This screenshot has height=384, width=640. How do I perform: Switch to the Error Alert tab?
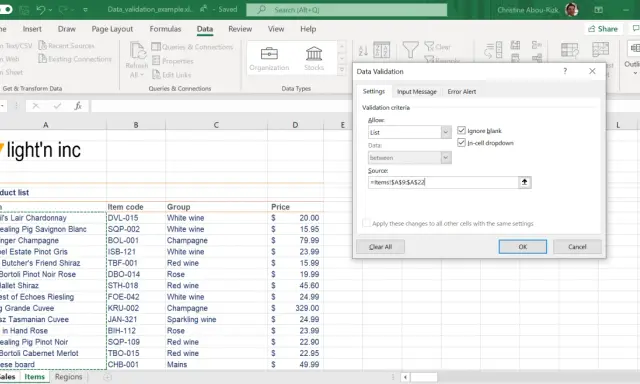[x=462, y=91]
